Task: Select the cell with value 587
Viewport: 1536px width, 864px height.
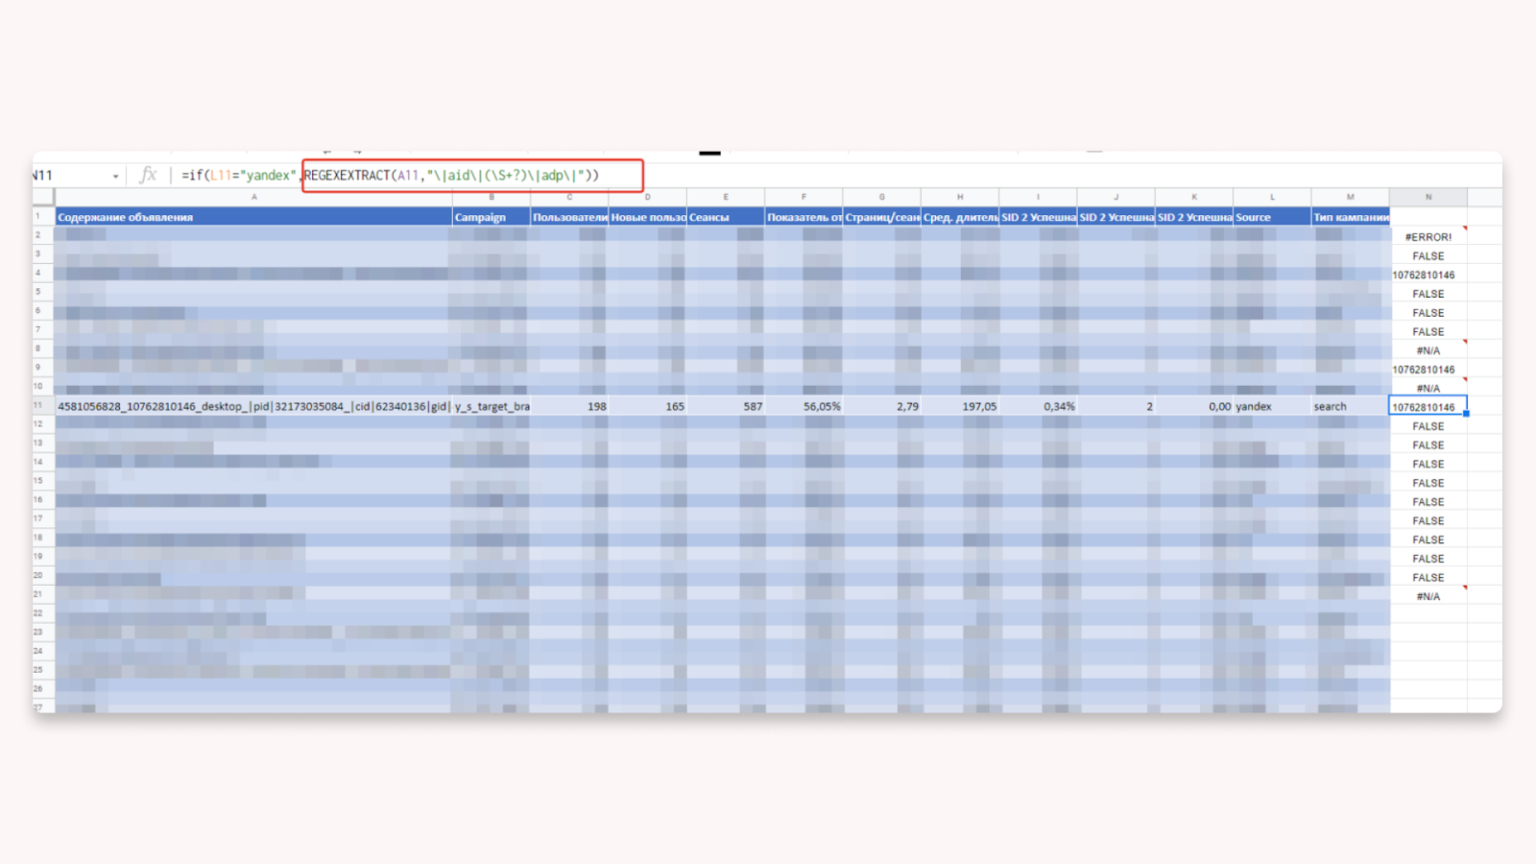Action: pyautogui.click(x=726, y=407)
